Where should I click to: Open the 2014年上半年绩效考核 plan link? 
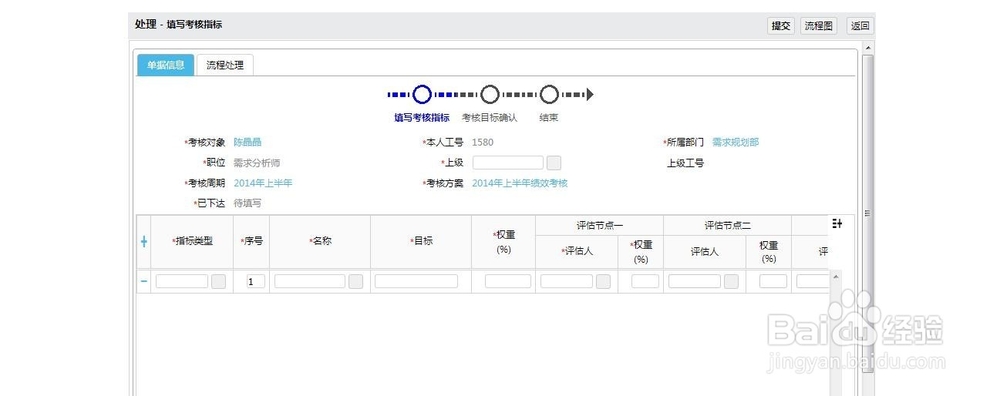click(520, 183)
